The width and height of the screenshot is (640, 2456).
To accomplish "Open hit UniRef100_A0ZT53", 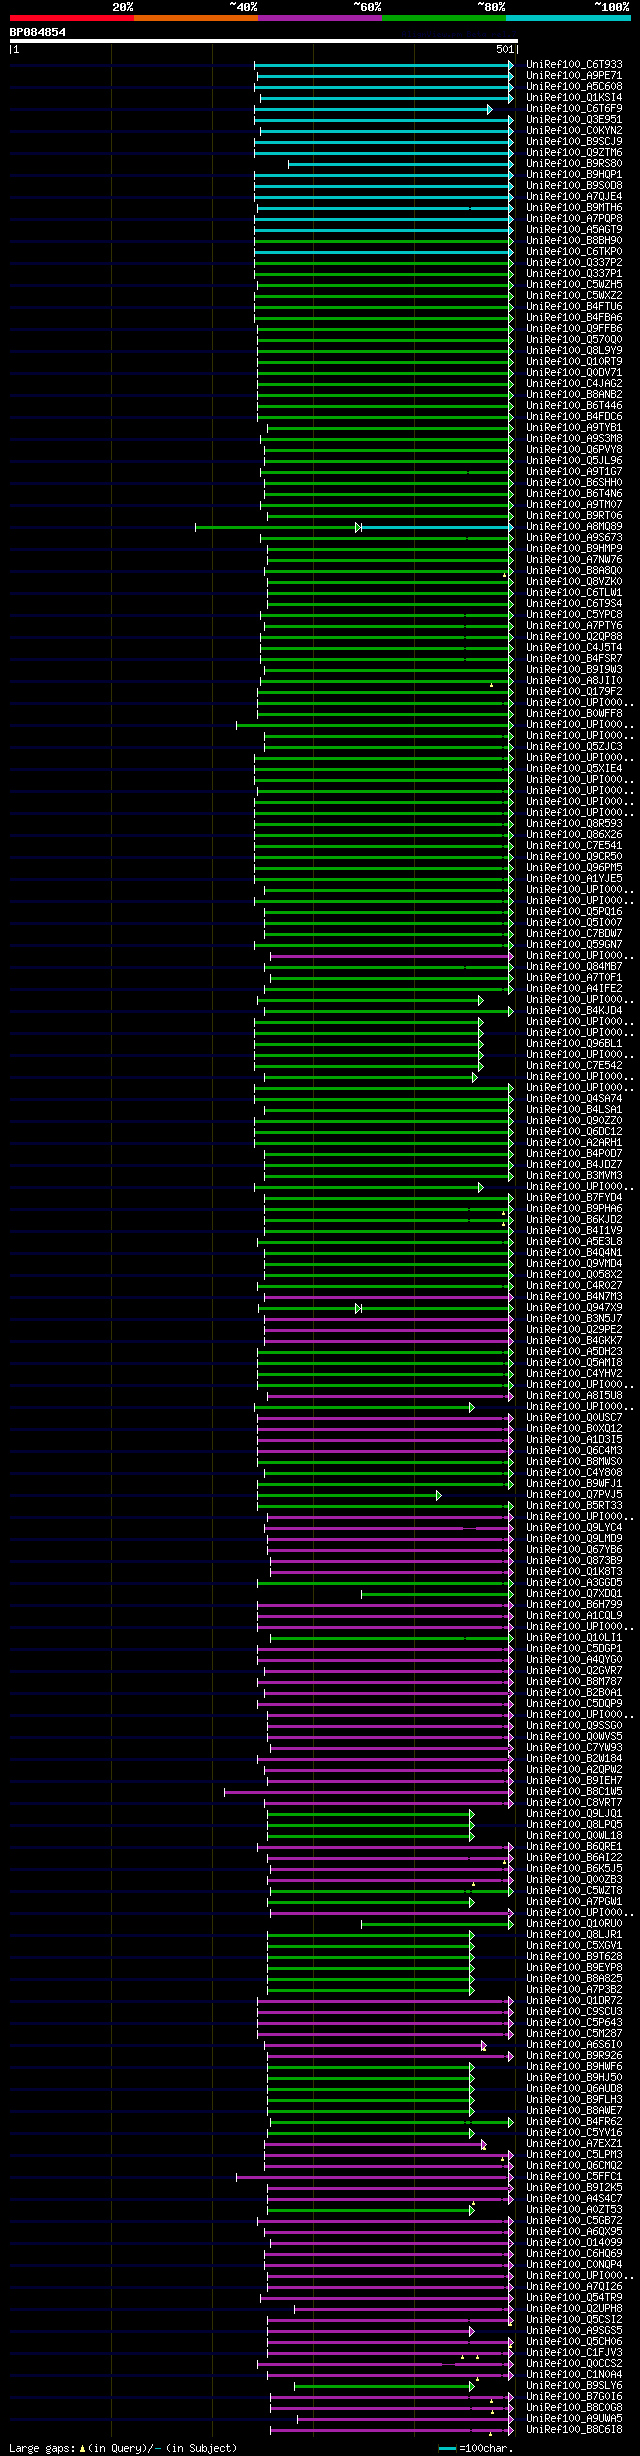I will 574,2210.
